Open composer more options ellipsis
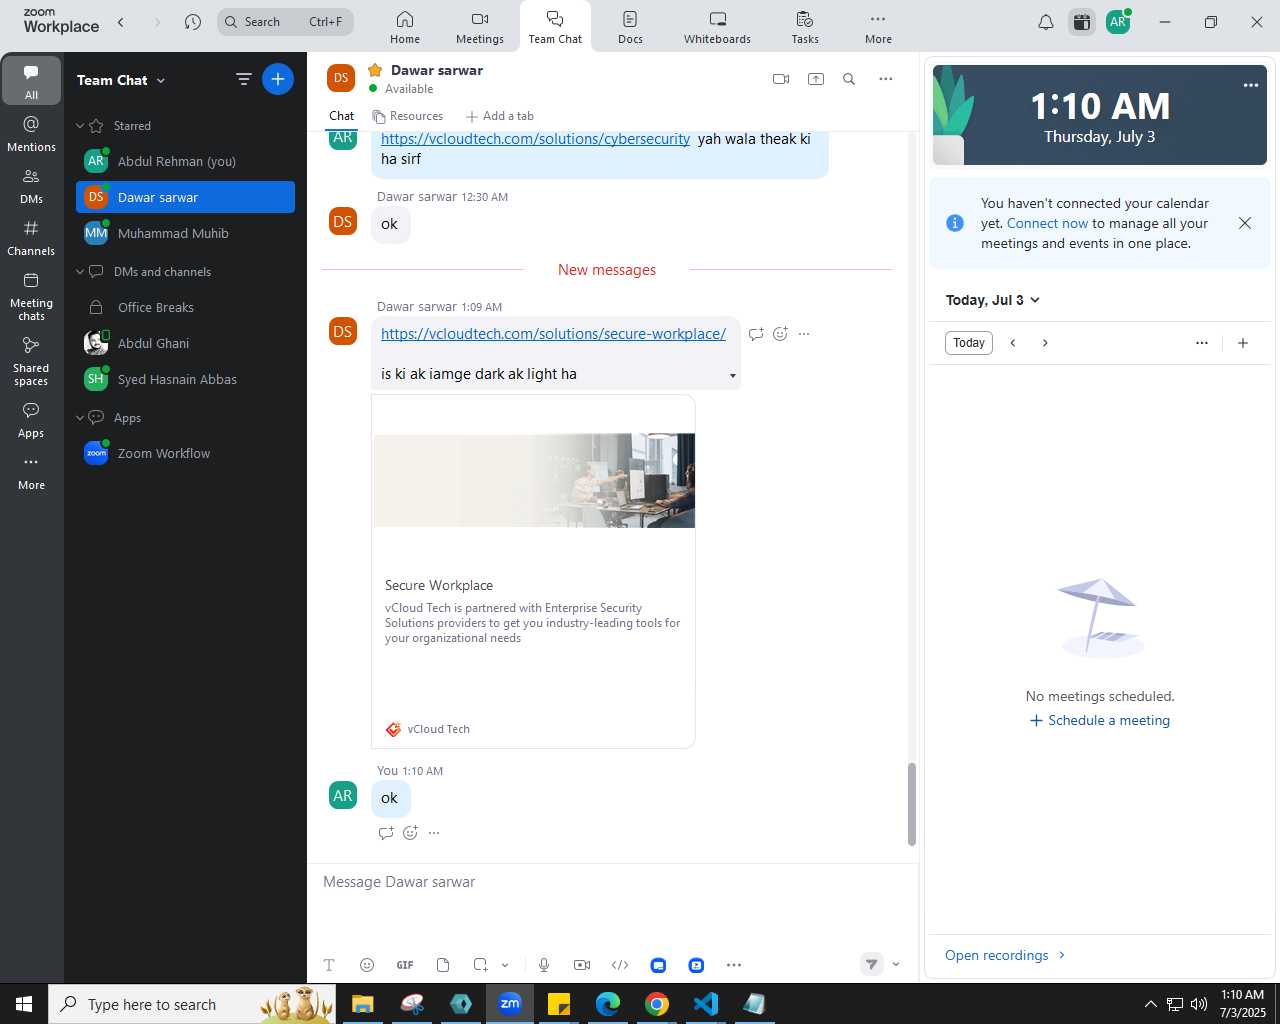Viewport: 1280px width, 1024px height. click(x=734, y=965)
